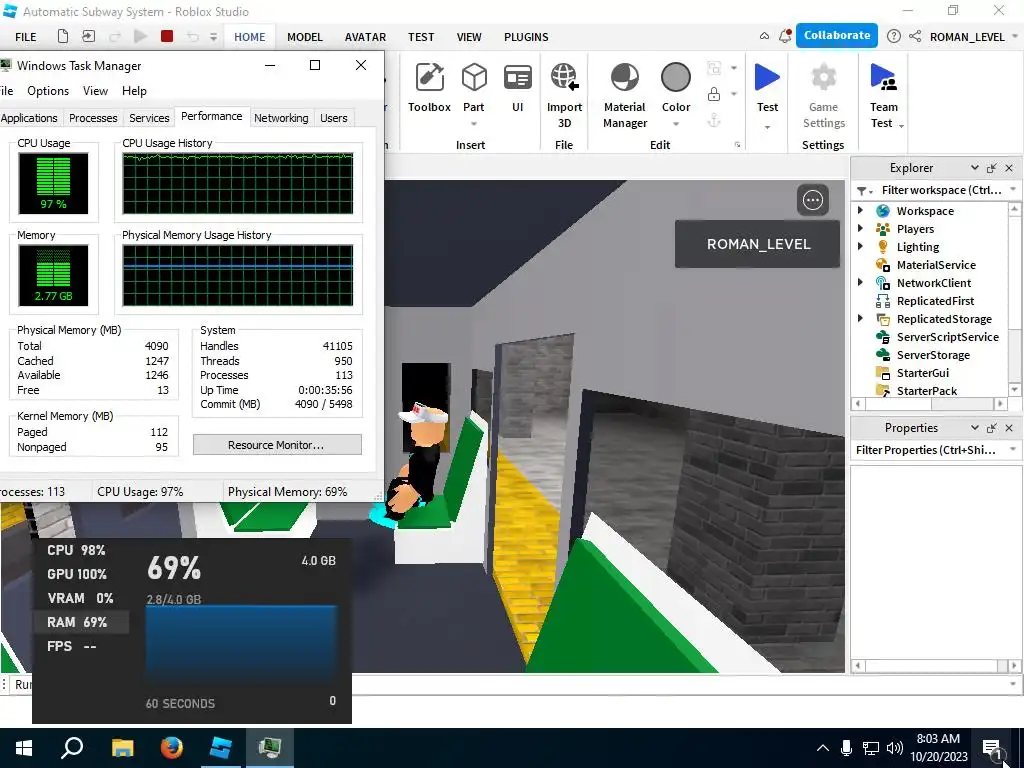Open the Team Test dropdown arrow

click(901, 125)
